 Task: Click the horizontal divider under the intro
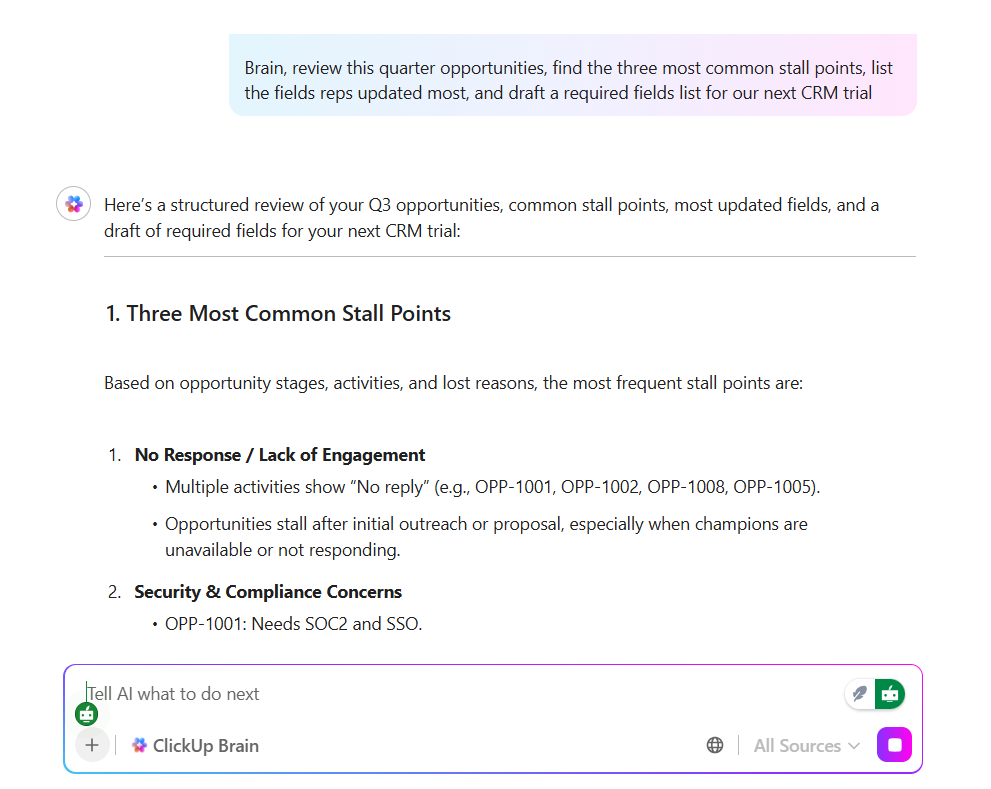coord(509,257)
